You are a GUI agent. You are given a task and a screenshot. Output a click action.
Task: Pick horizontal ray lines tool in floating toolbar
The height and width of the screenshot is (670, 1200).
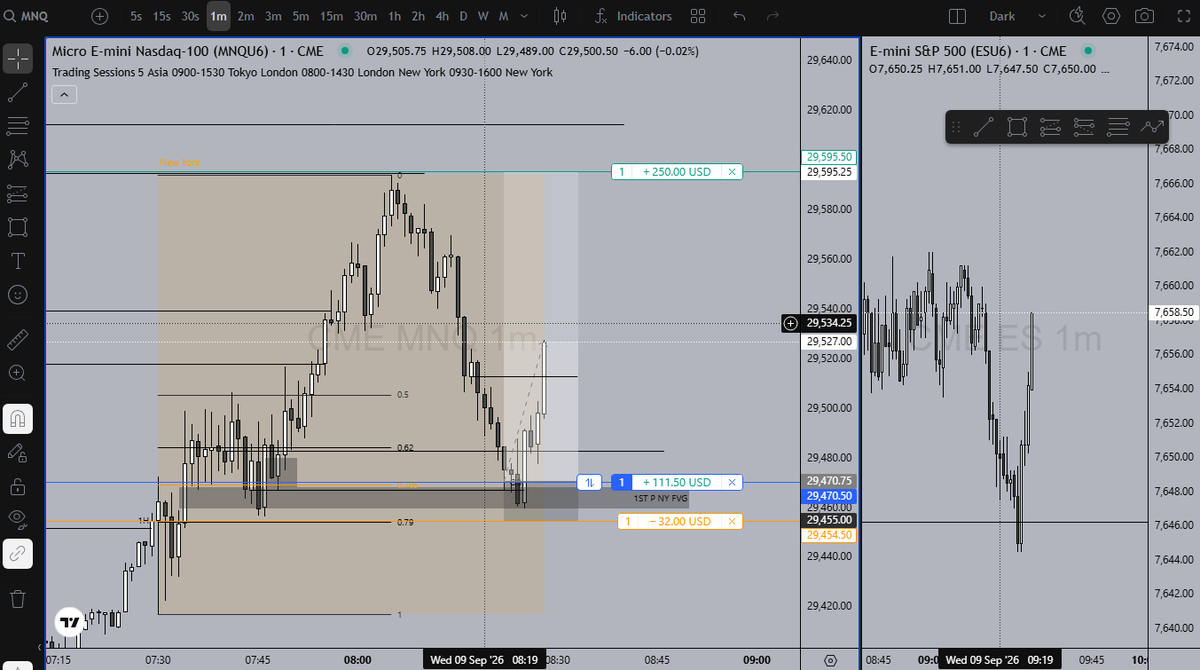click(1118, 127)
